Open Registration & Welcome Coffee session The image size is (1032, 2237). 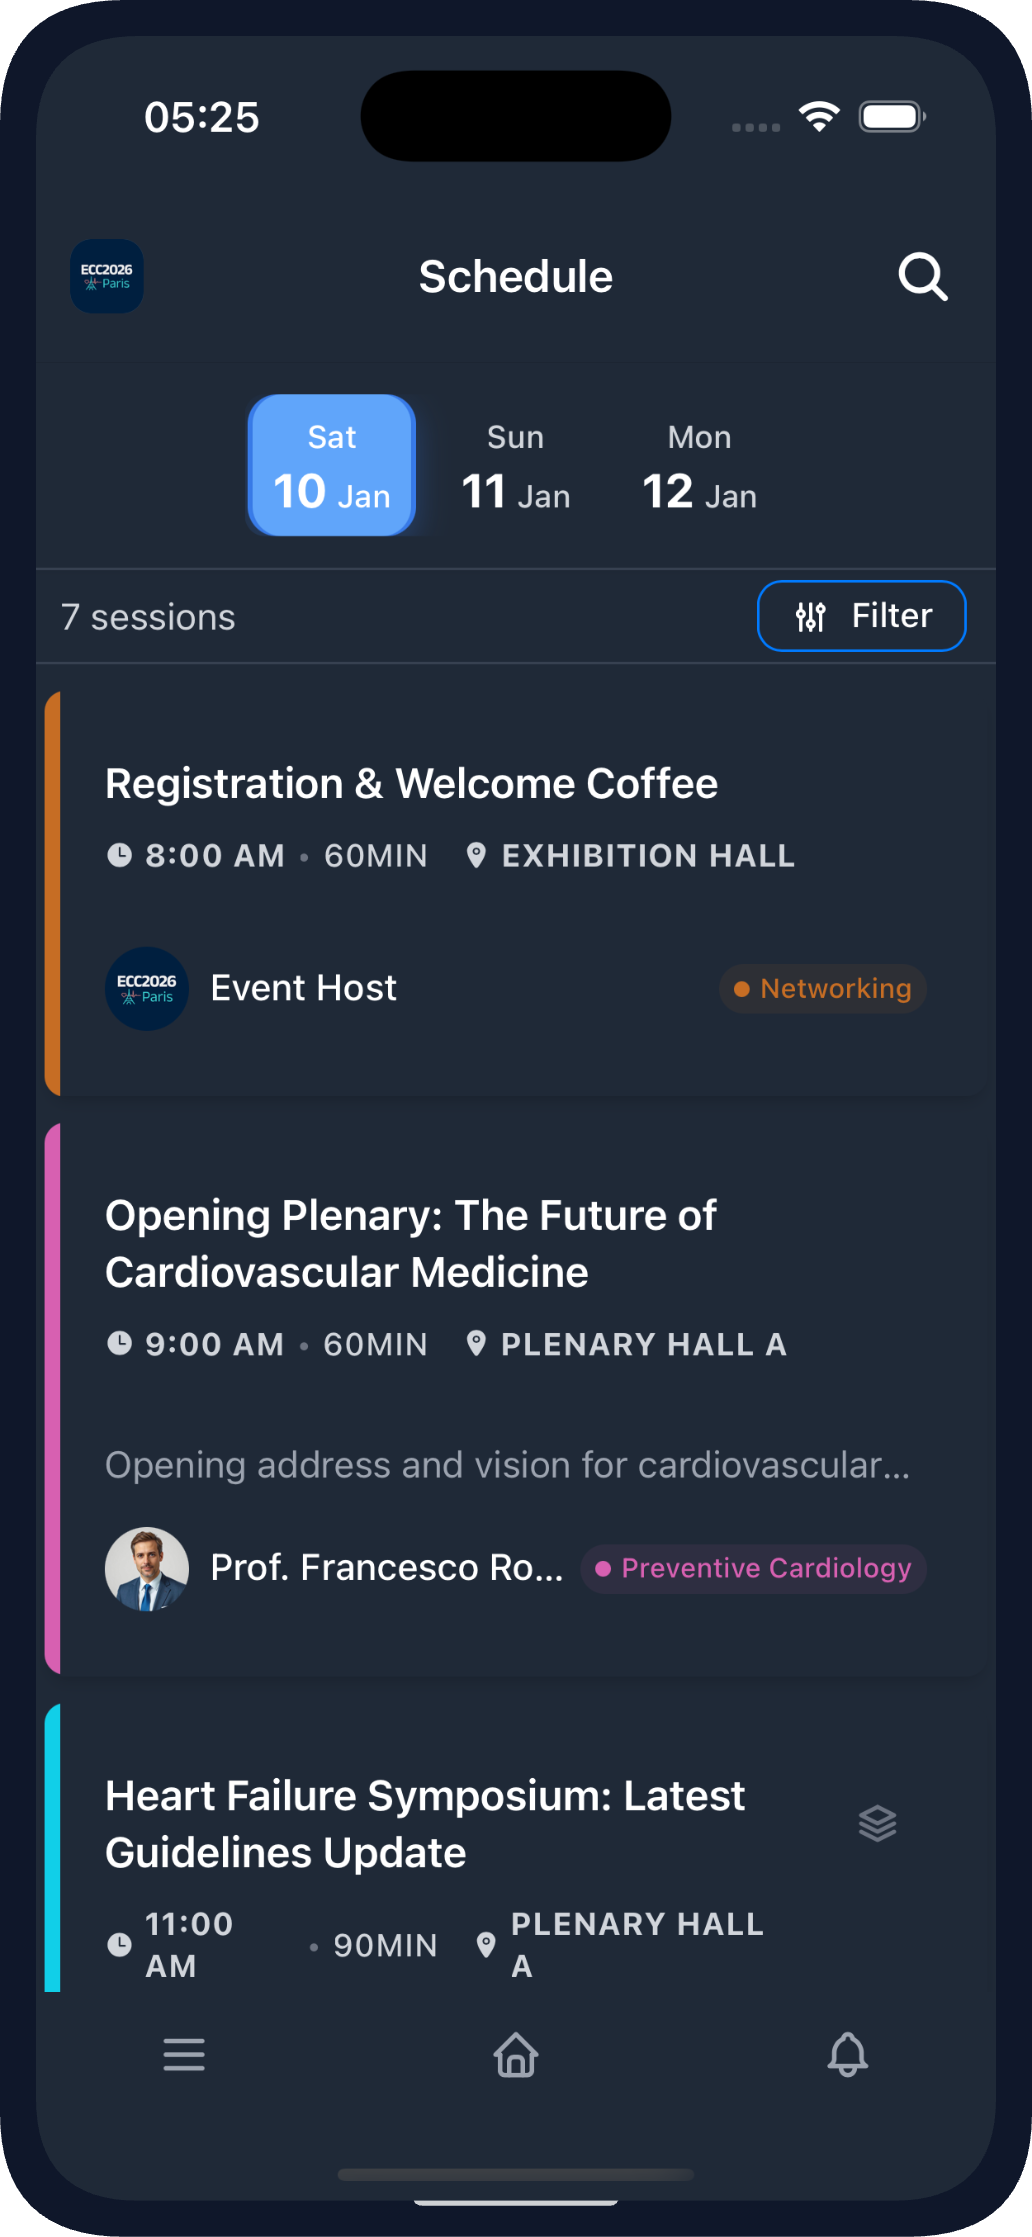(411, 784)
